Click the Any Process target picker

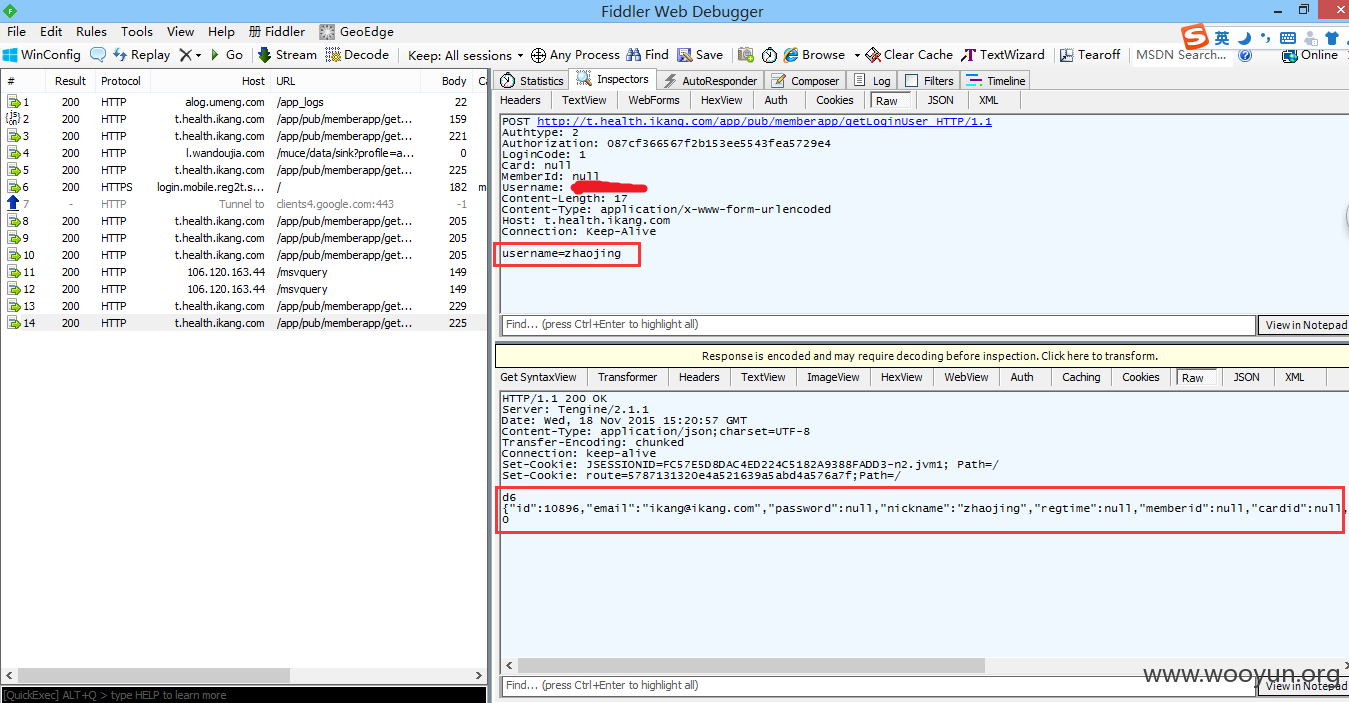pyautogui.click(x=575, y=55)
